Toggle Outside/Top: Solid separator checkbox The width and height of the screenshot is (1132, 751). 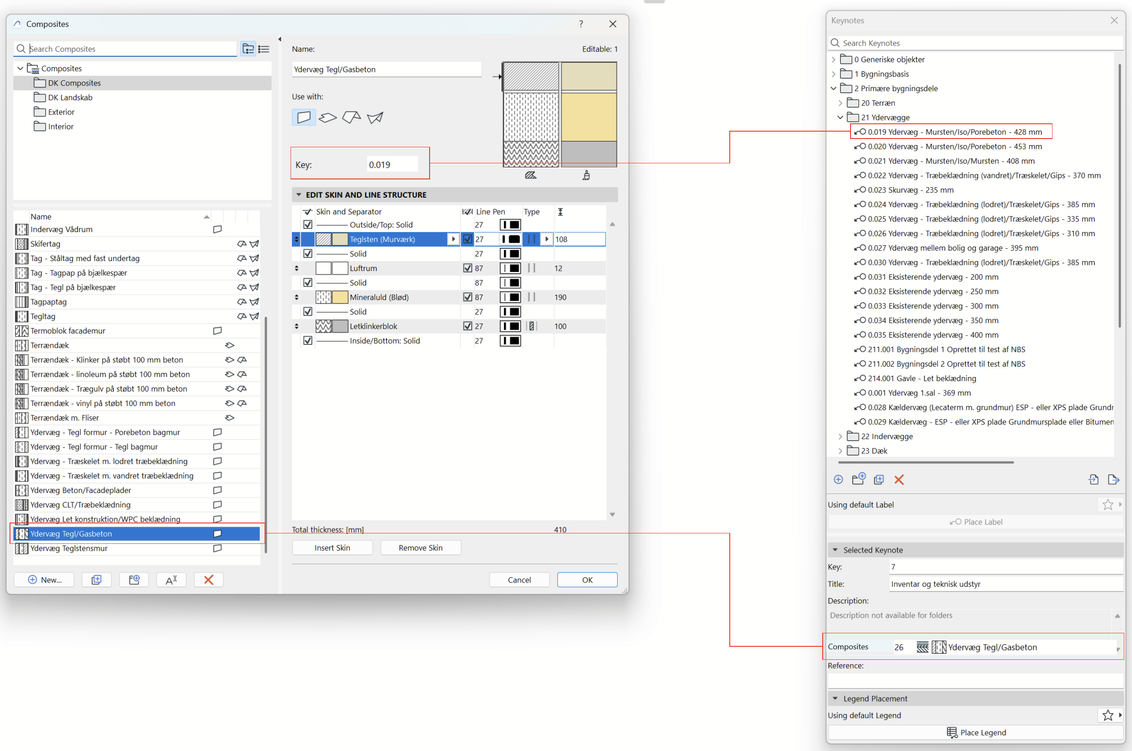coord(308,225)
